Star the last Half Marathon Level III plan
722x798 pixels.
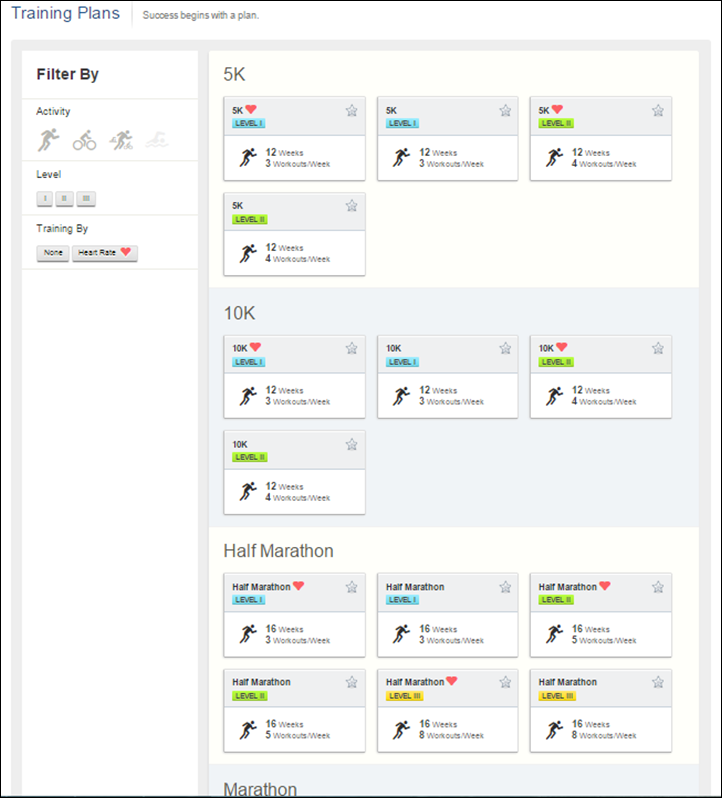(x=658, y=682)
